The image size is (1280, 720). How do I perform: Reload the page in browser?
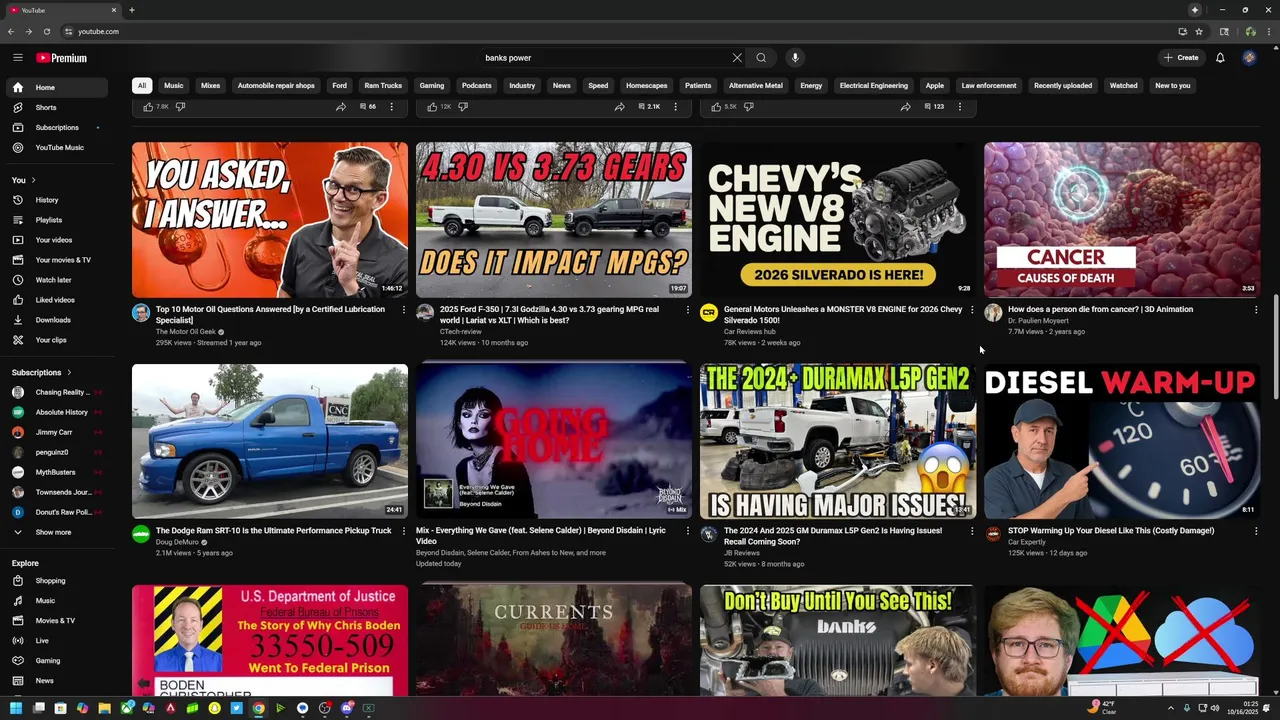47,31
